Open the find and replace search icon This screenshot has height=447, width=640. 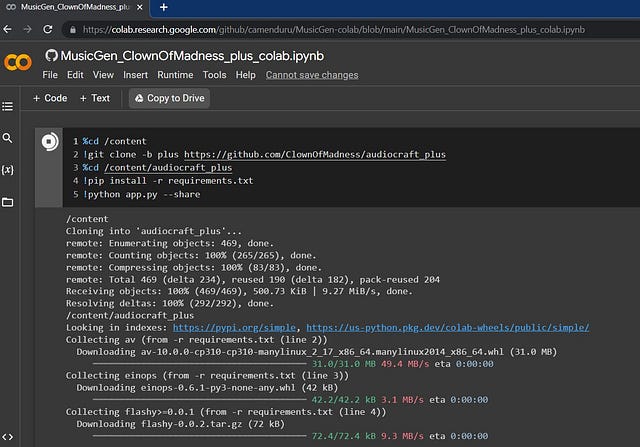[7, 138]
